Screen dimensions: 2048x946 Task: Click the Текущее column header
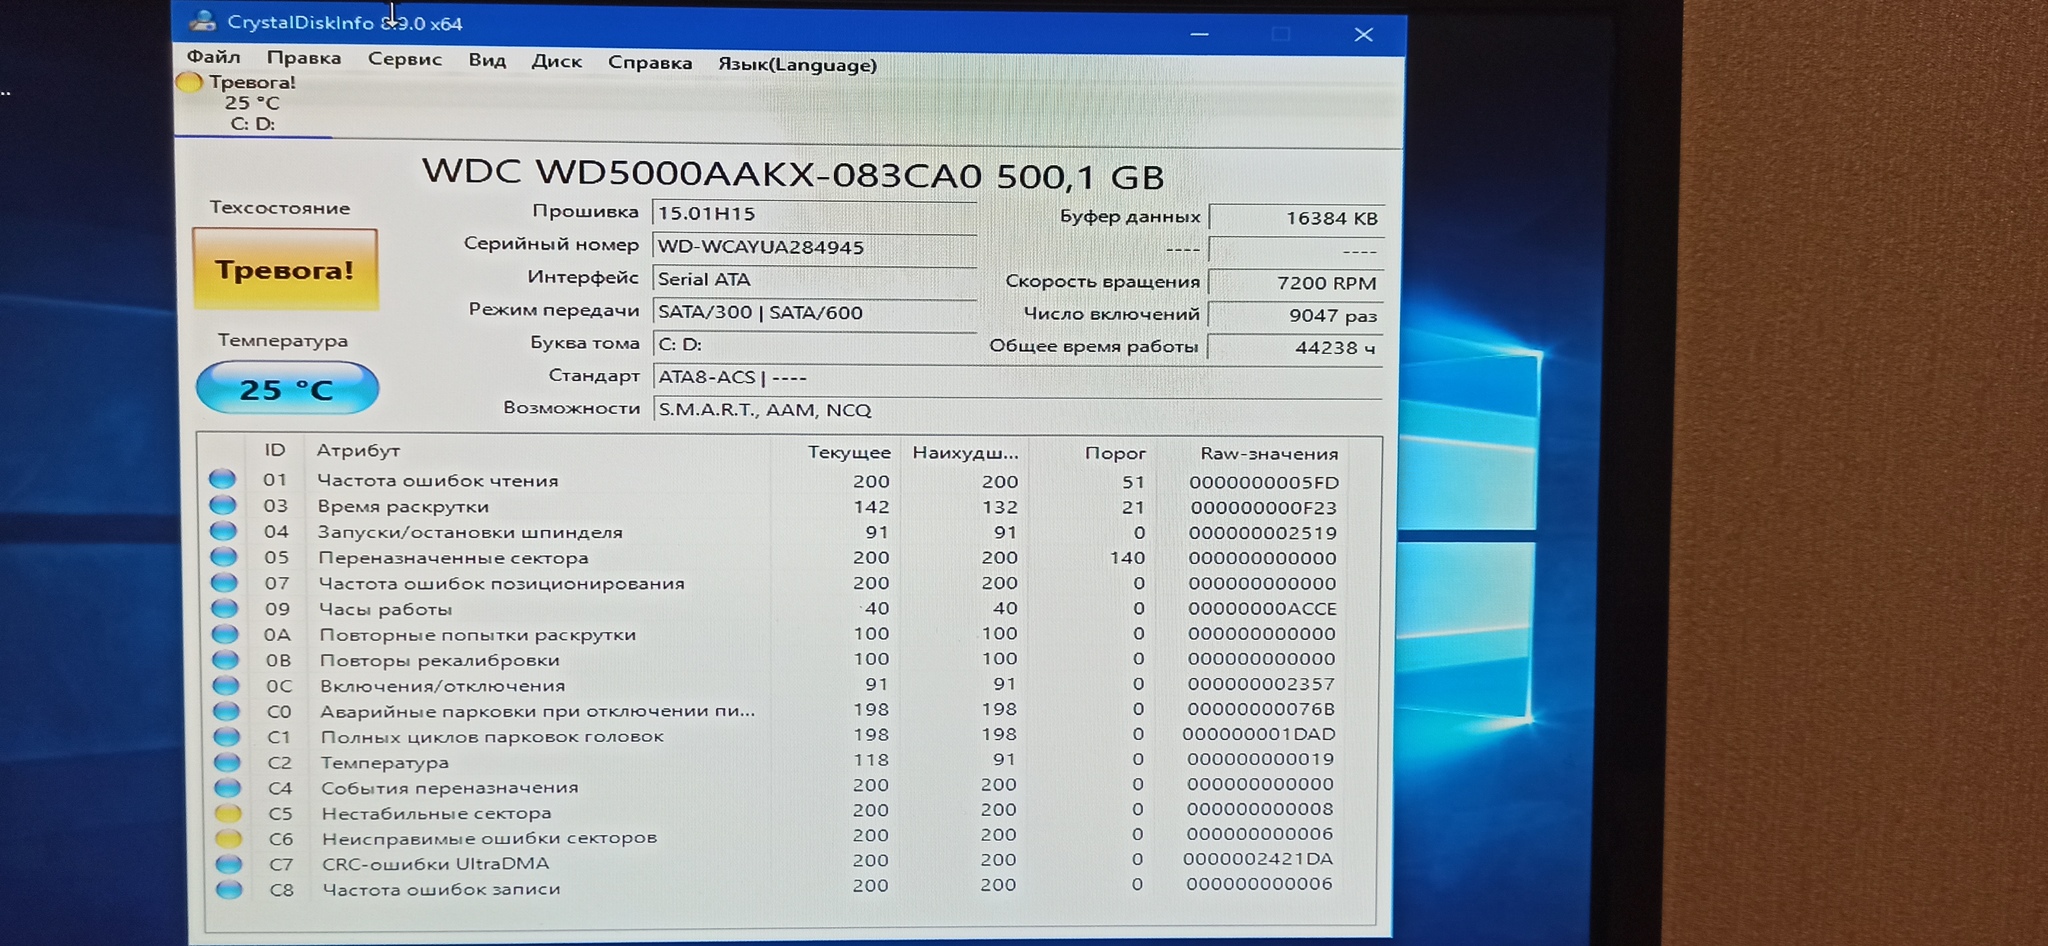coord(849,452)
